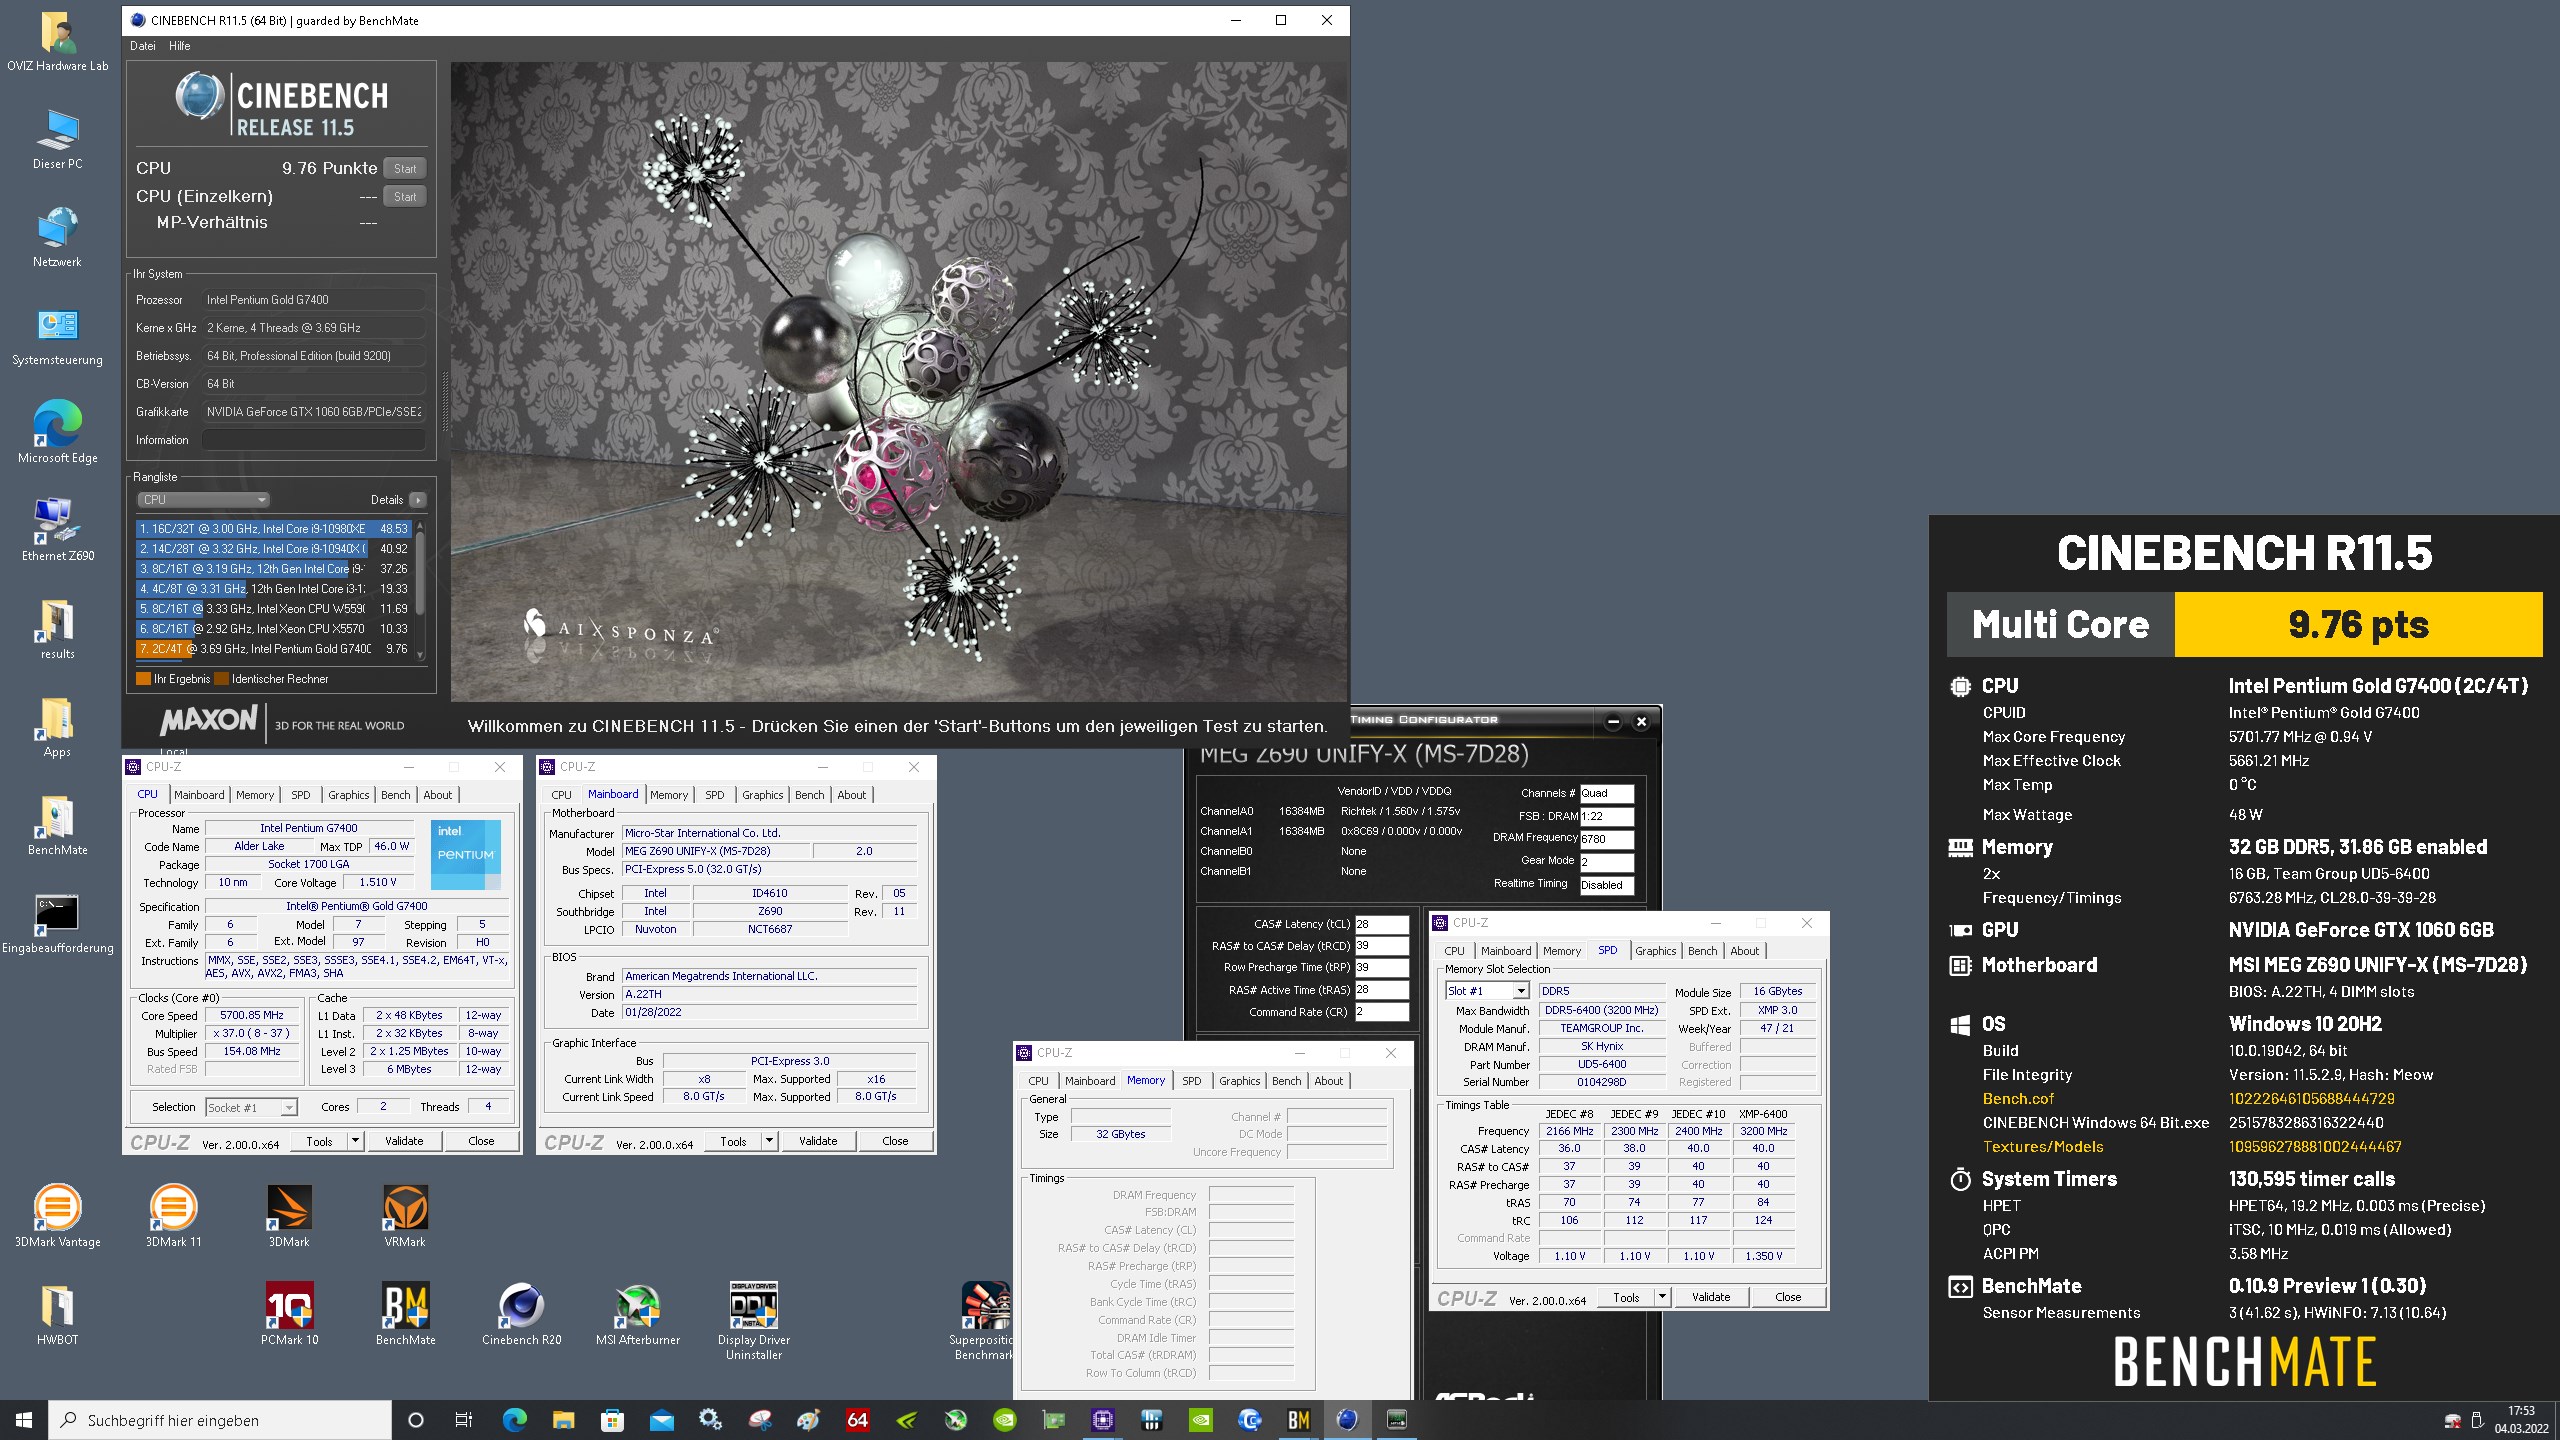Select ranking row 7 Intel Pentium Gold G7400

(x=274, y=649)
